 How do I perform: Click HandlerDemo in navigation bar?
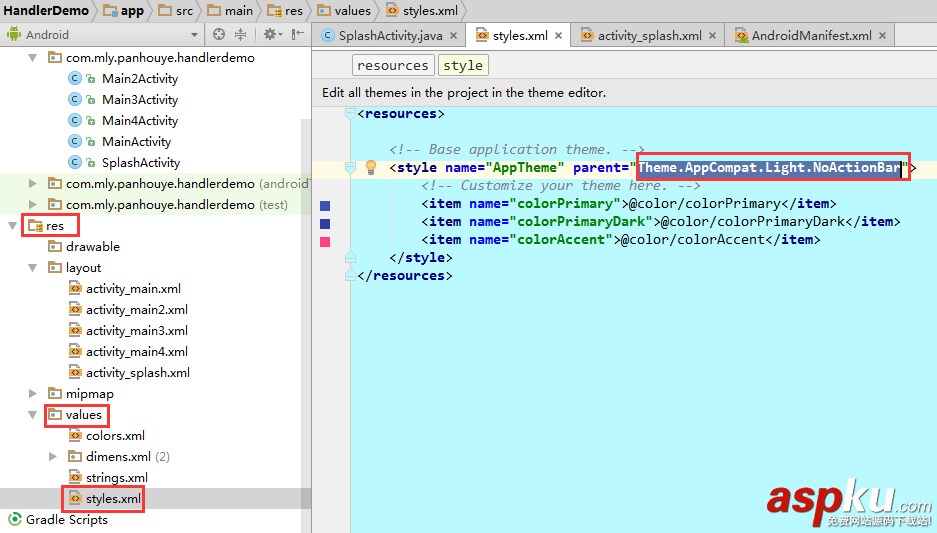pyautogui.click(x=46, y=11)
